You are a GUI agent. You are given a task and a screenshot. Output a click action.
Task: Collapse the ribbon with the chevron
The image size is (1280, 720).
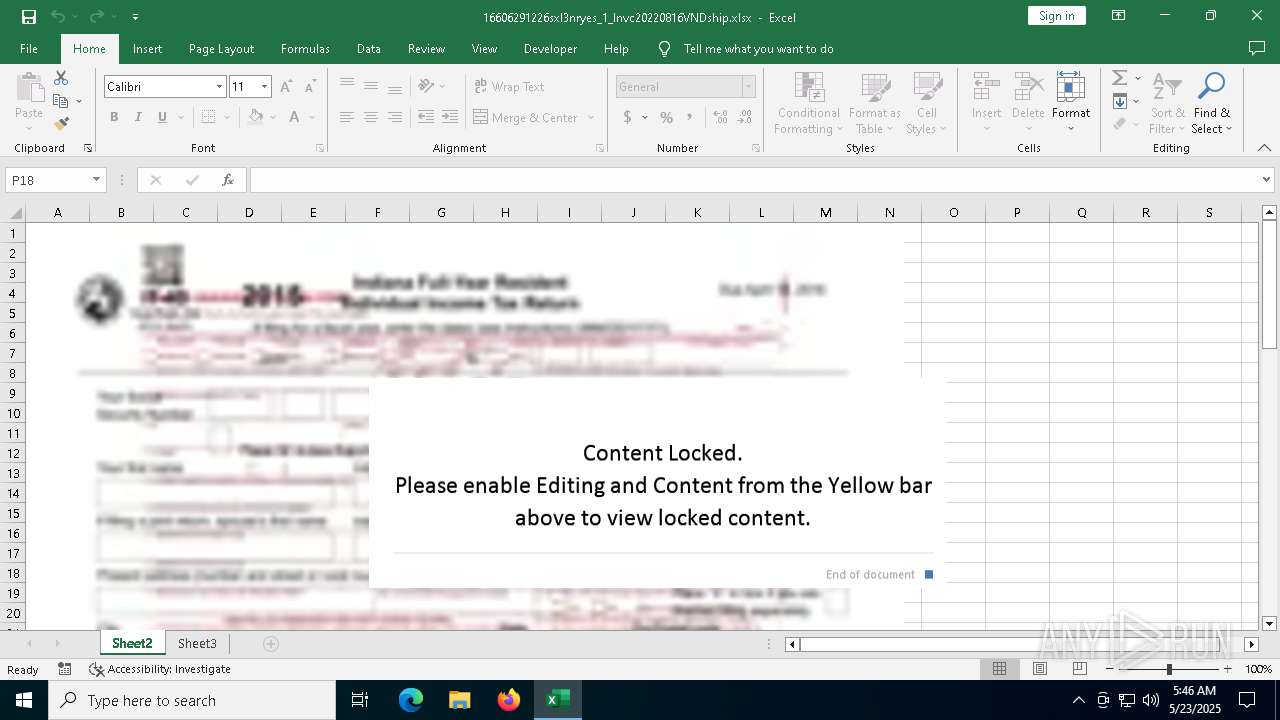(x=1263, y=148)
